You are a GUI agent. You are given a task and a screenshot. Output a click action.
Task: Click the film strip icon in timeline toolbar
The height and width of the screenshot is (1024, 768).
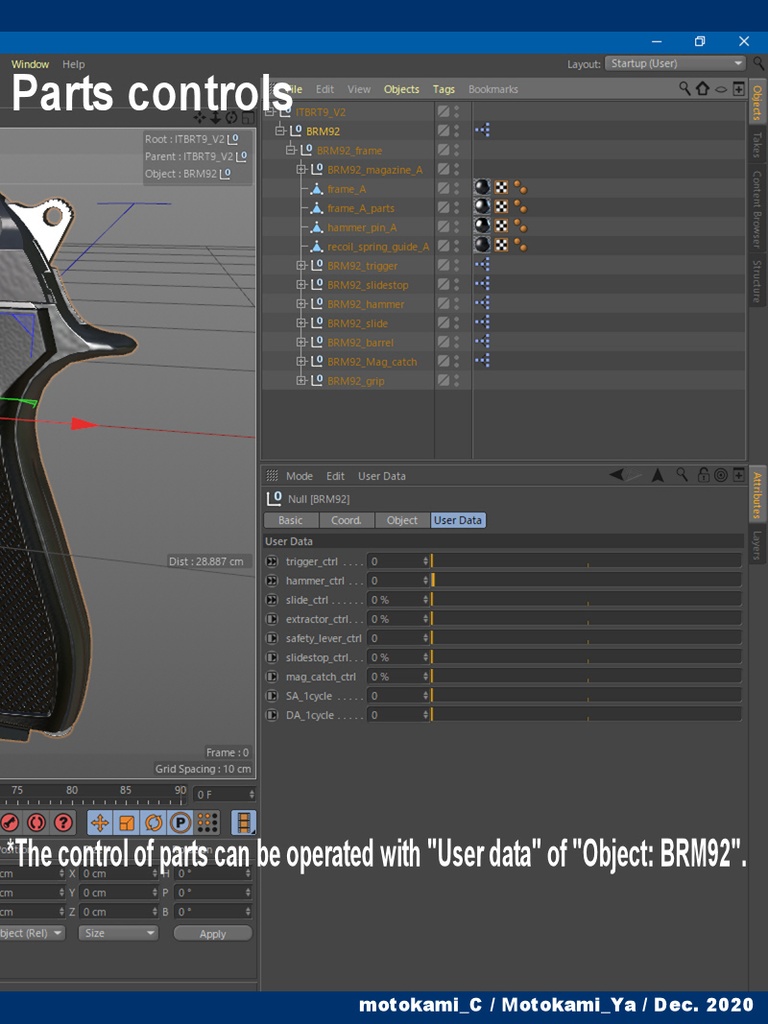click(x=244, y=823)
